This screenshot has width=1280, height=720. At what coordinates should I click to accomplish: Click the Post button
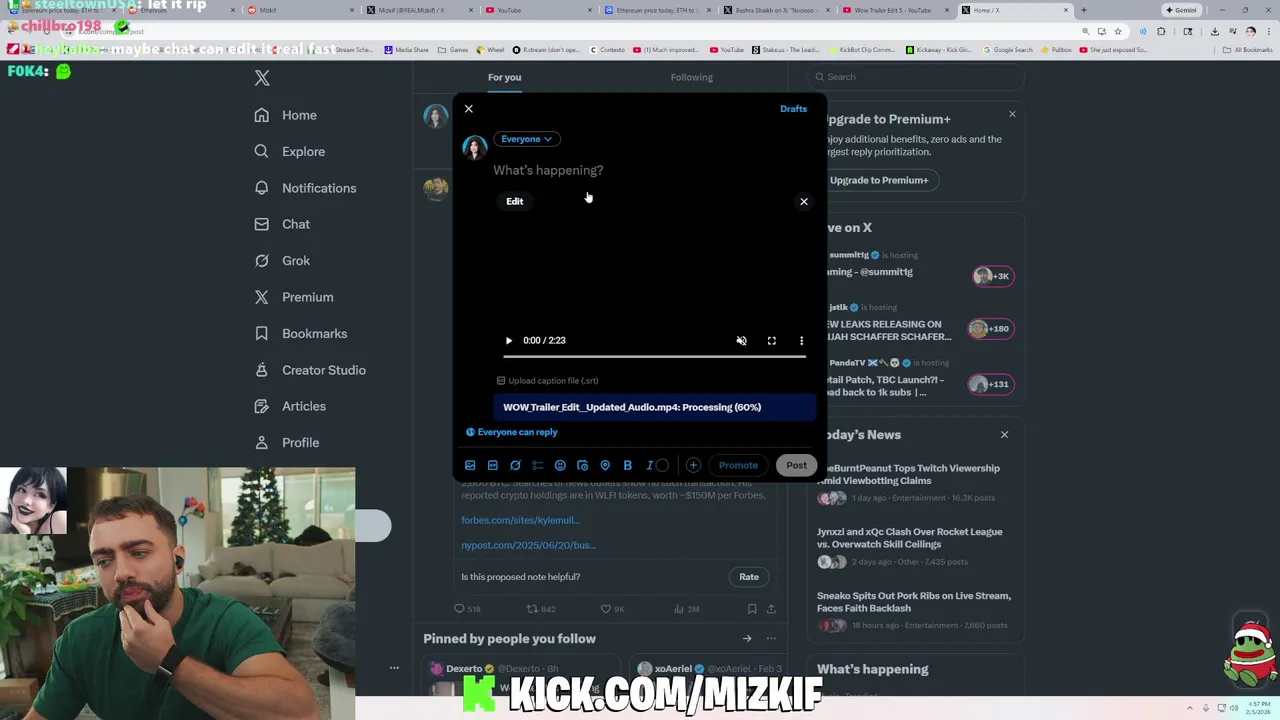coord(796,465)
